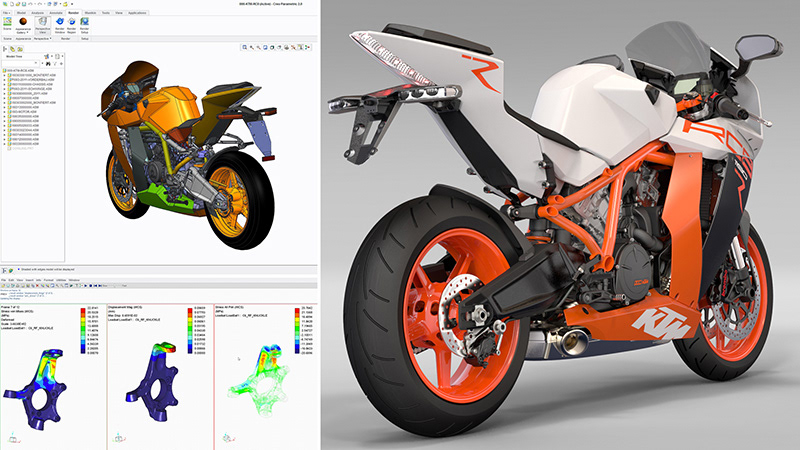Select the wireframe knuckle stress result window
This screenshot has height=450, width=800.
[x=267, y=377]
